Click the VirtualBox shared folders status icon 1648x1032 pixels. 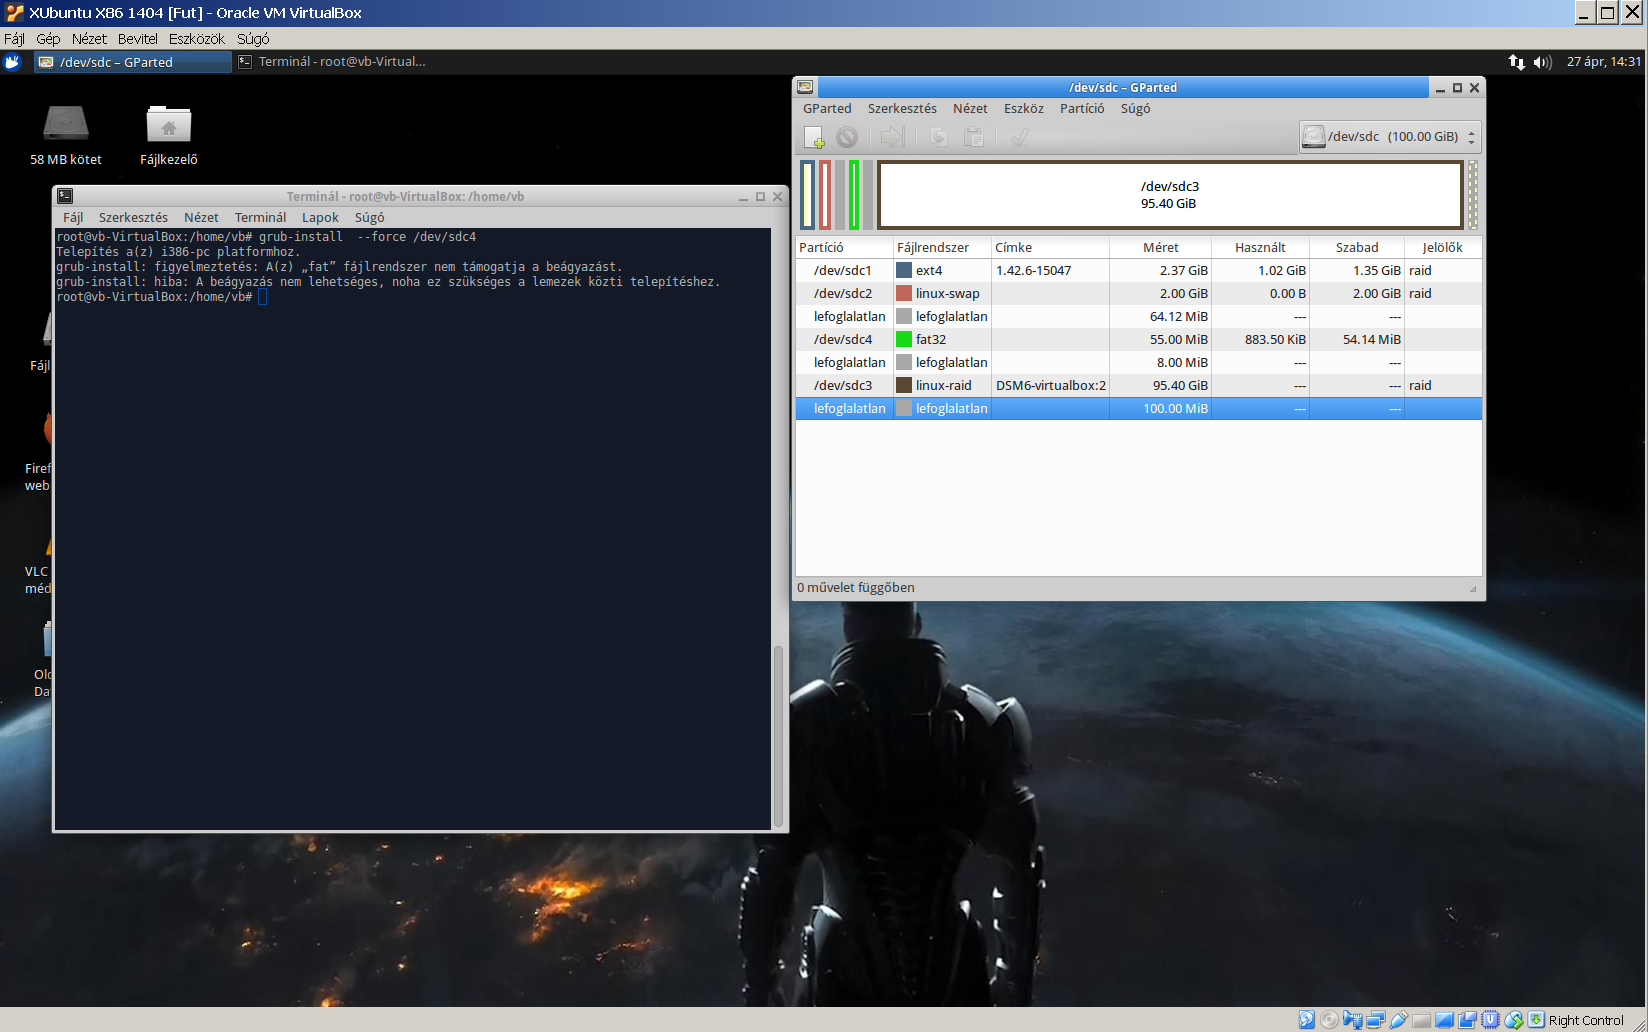1421,1020
